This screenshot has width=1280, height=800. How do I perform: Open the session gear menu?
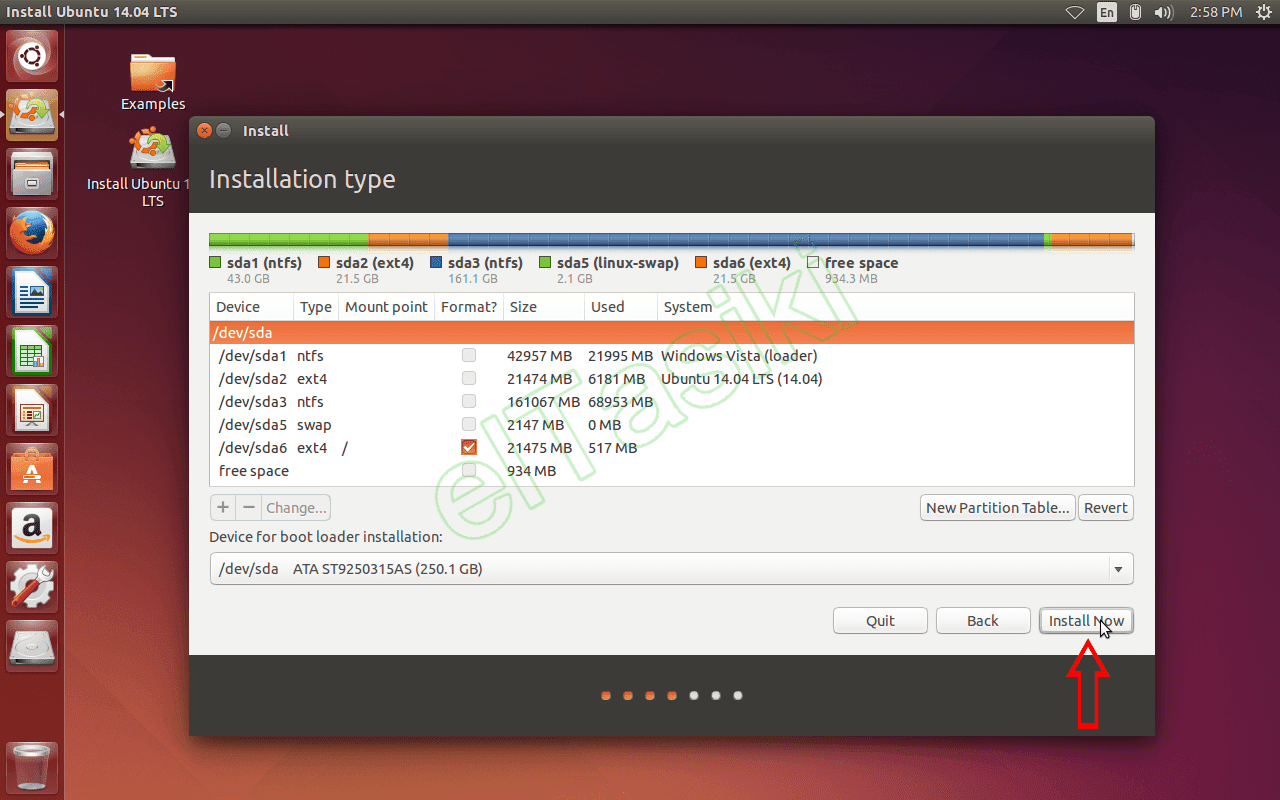pos(1262,12)
